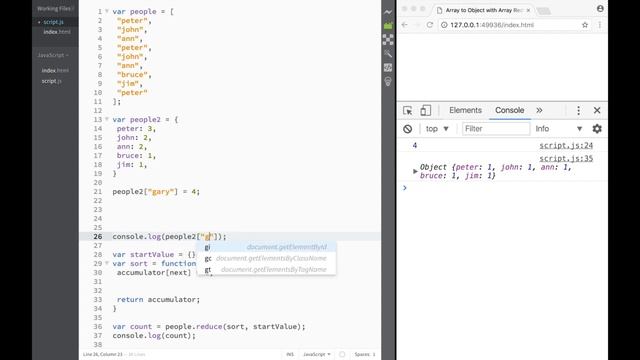Open JavaScript language mode dropdown in status bar

(317, 354)
